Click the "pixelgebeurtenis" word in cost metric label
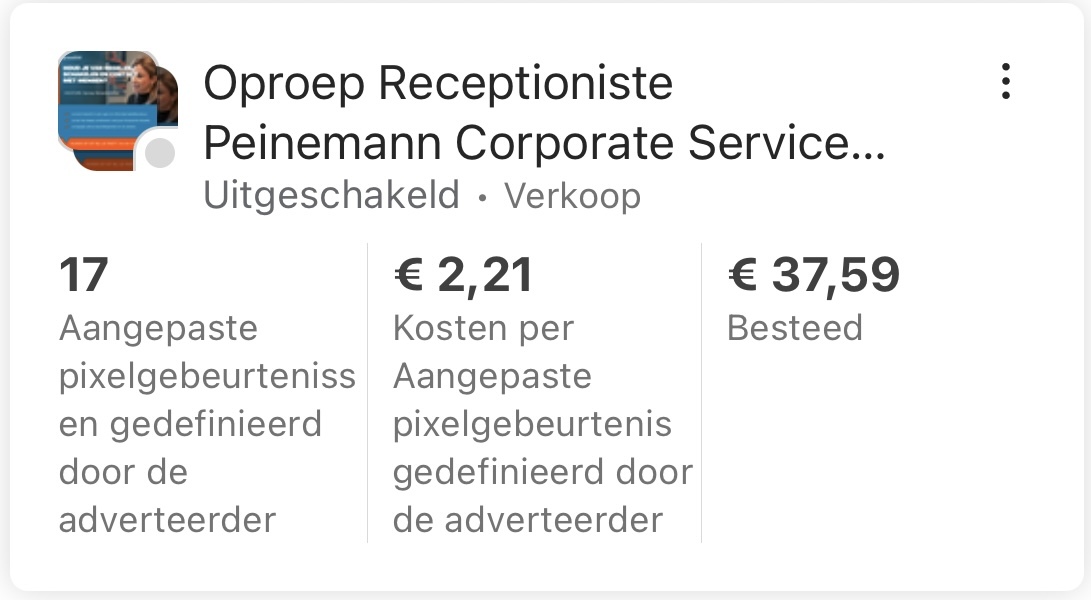 click(532, 424)
